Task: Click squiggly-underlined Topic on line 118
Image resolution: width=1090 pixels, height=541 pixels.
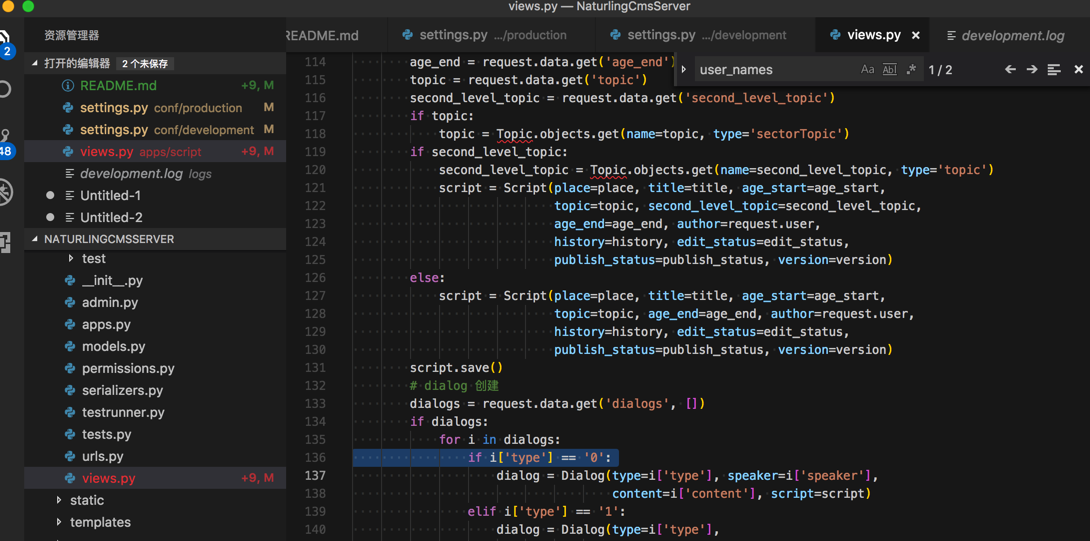Action: (514, 134)
